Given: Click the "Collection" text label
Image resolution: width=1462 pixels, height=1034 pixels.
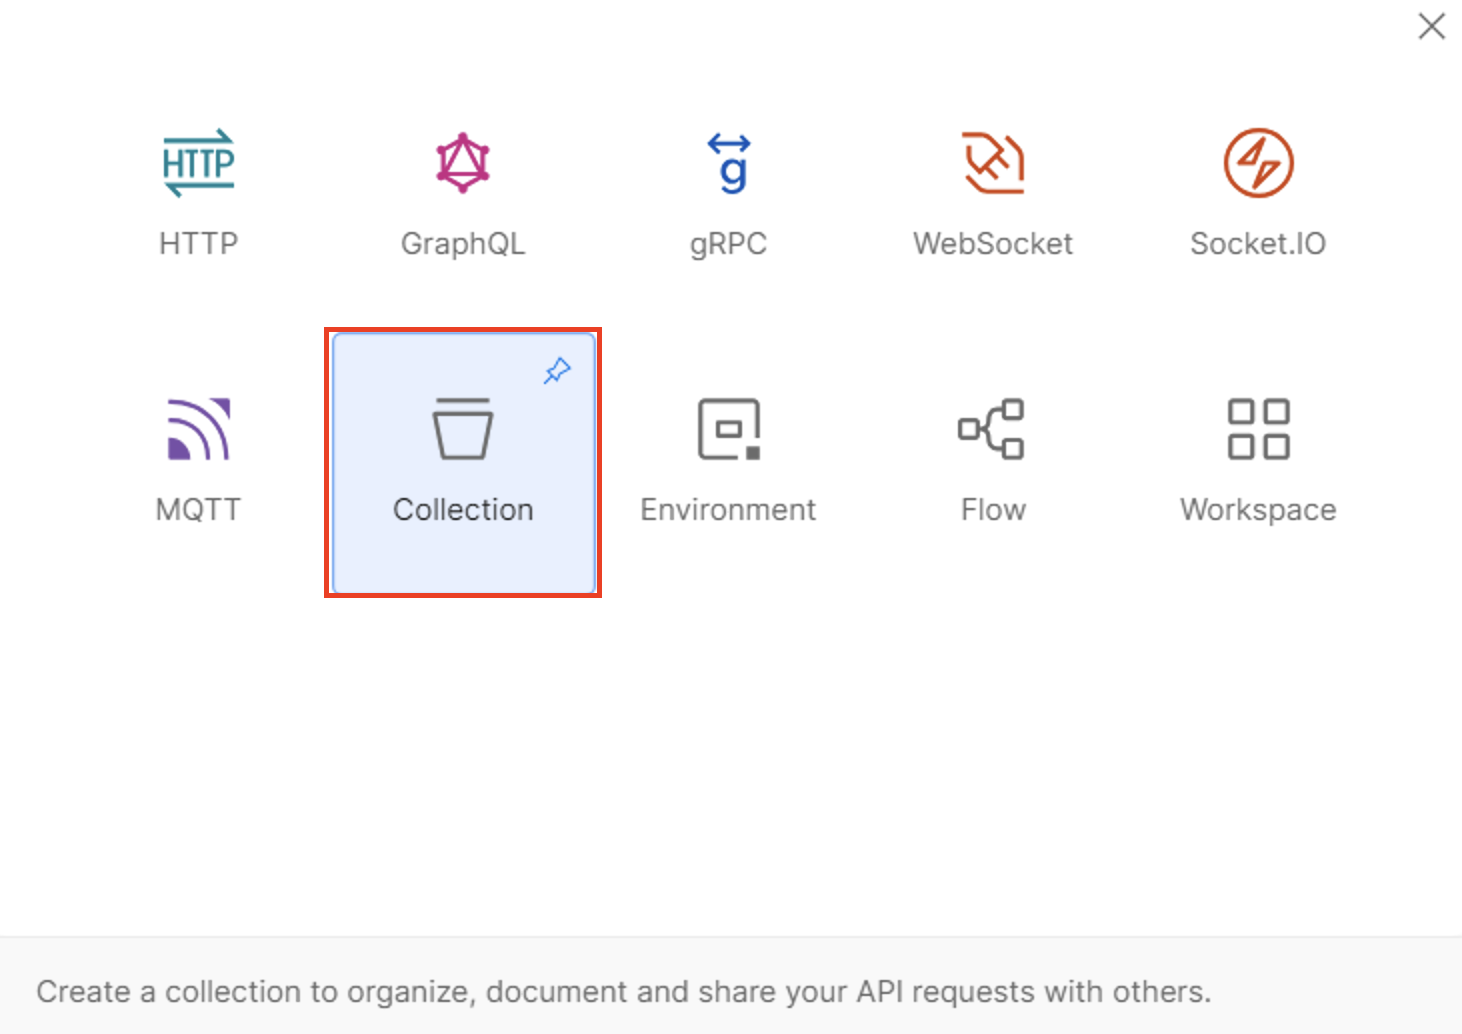Looking at the screenshot, I should 463,510.
